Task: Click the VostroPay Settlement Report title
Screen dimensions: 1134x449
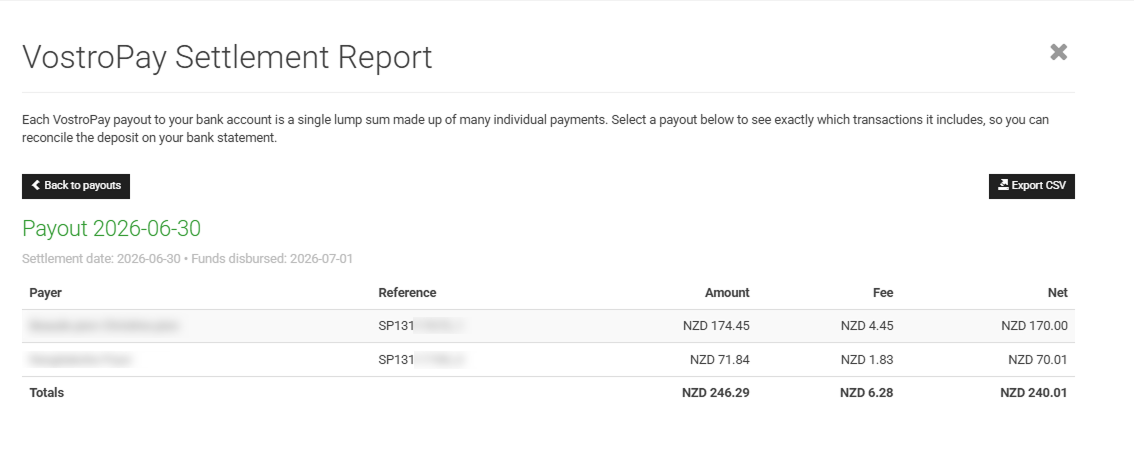Action: pos(227,57)
